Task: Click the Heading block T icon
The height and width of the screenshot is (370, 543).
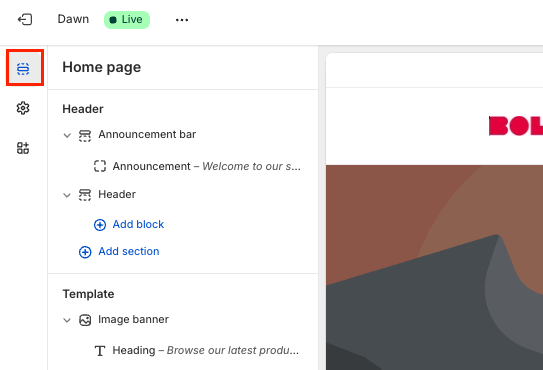Action: click(100, 351)
